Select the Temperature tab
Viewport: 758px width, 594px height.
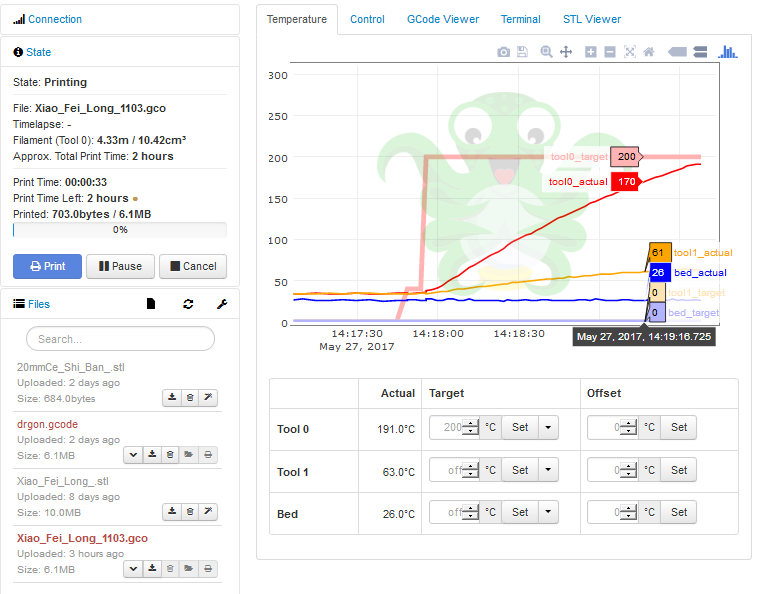coord(297,19)
